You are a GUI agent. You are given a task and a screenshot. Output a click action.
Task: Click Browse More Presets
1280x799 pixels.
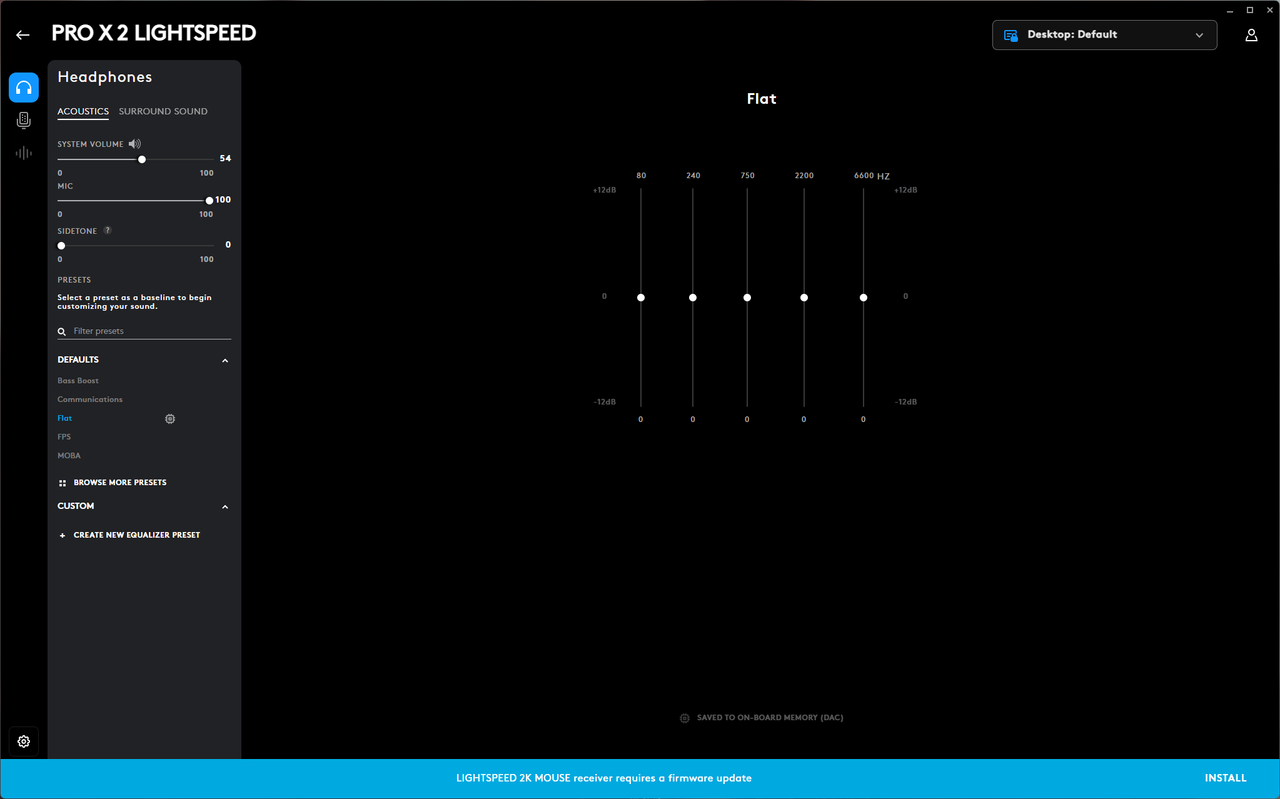pyautogui.click(x=120, y=483)
